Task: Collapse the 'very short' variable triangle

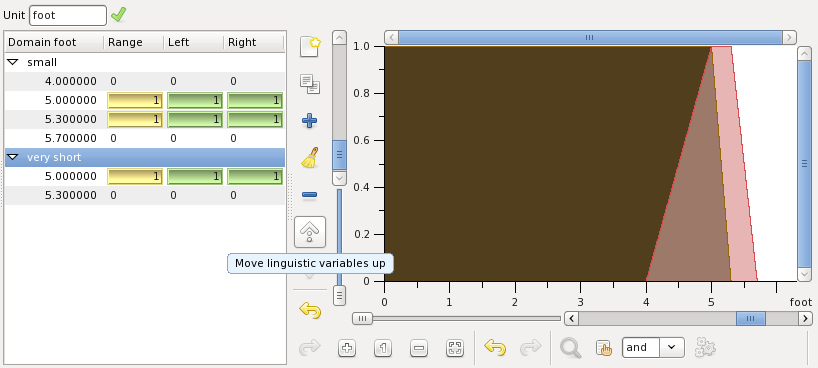Action: click(x=13, y=157)
